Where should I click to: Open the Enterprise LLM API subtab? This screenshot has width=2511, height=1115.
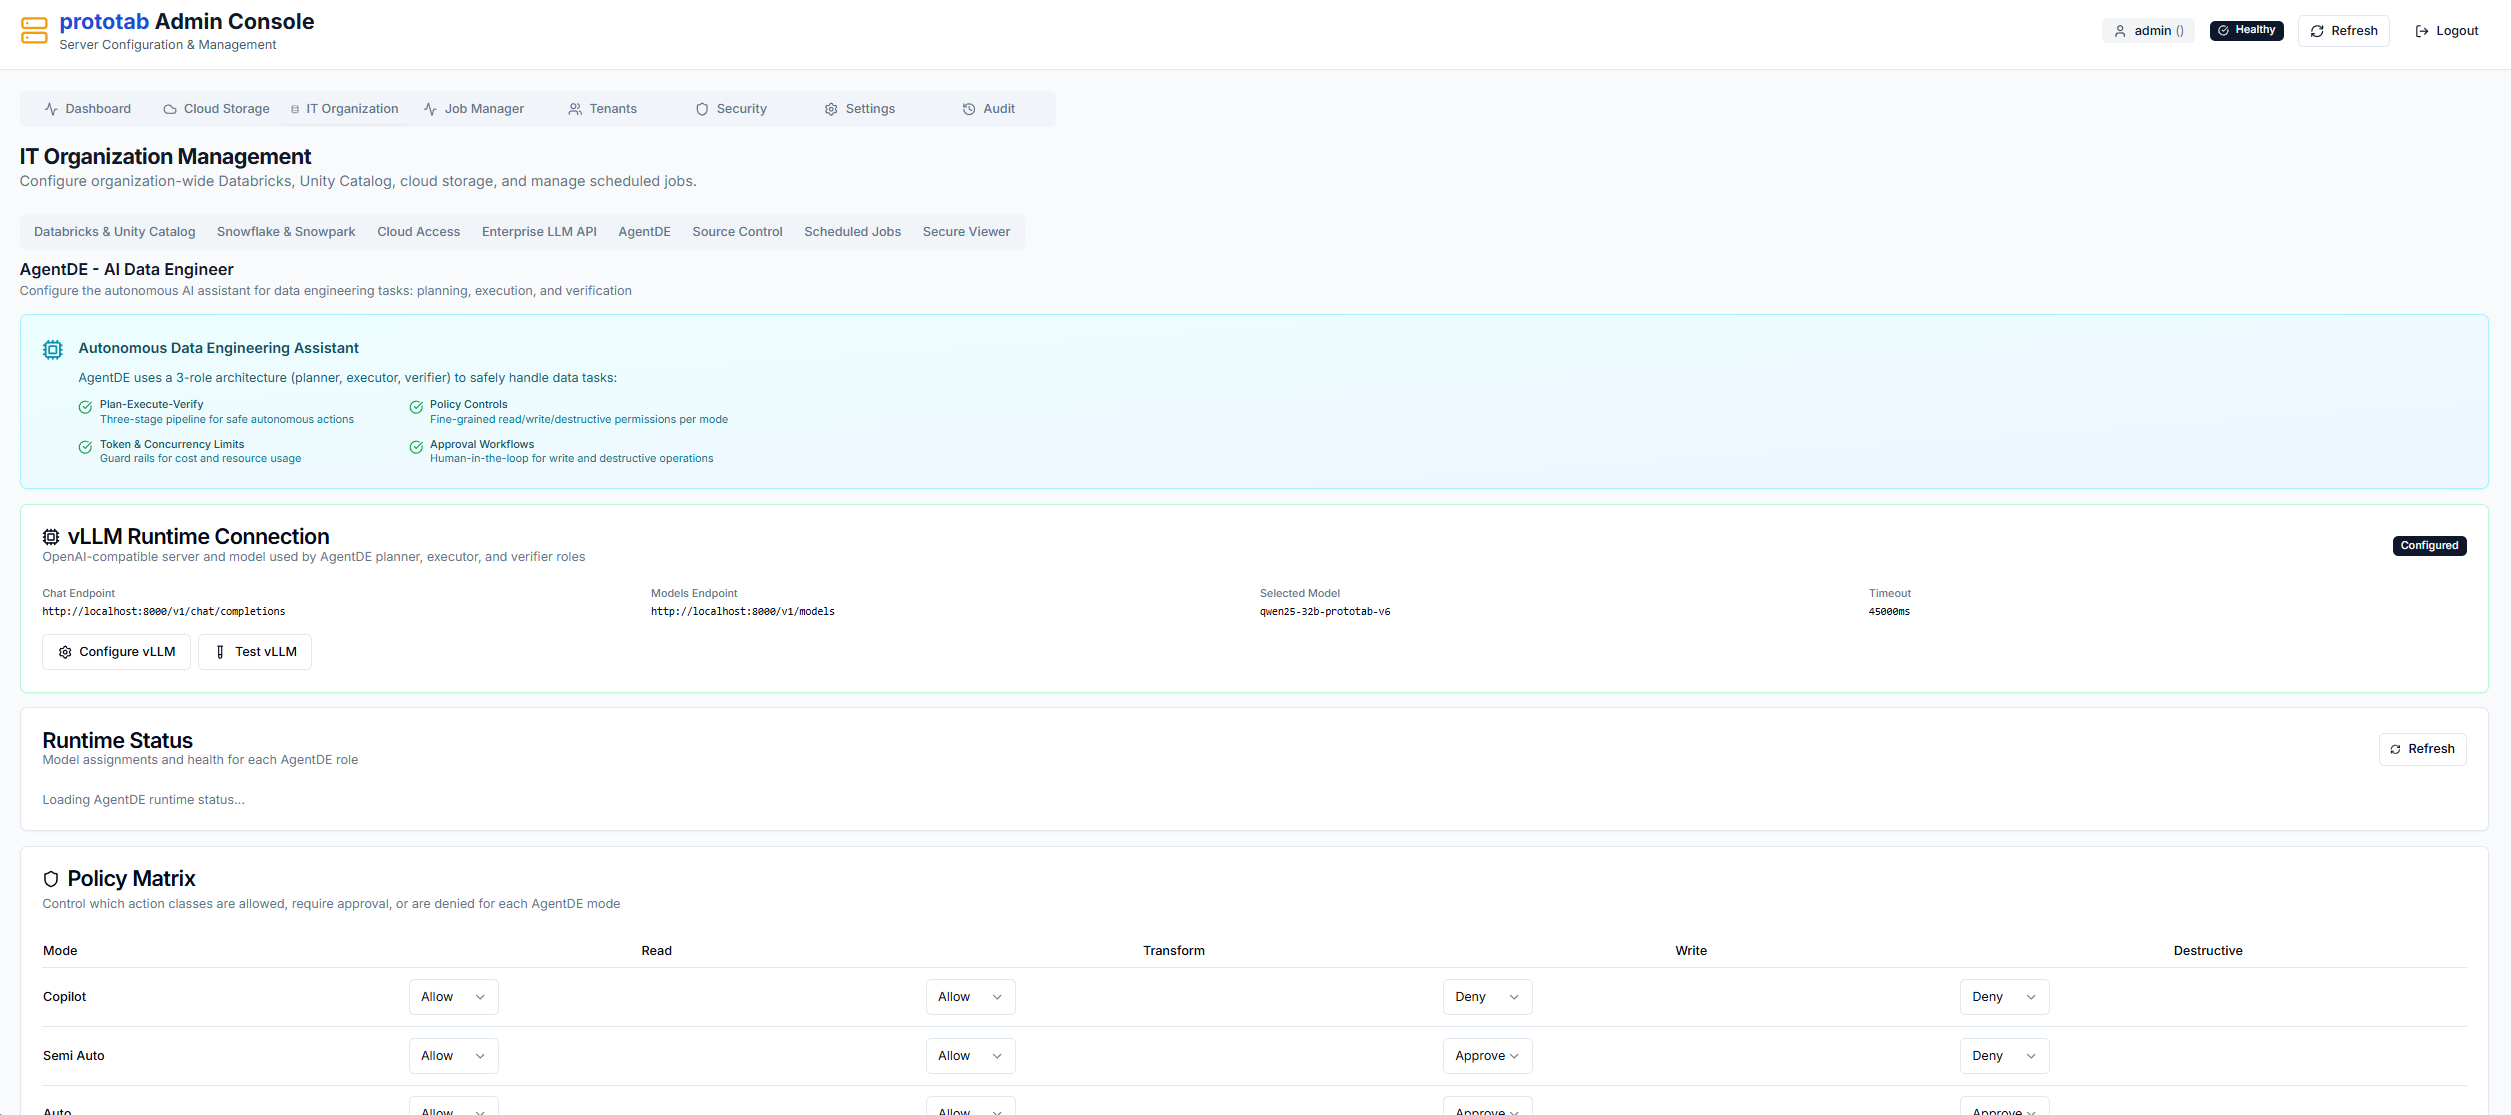539,232
